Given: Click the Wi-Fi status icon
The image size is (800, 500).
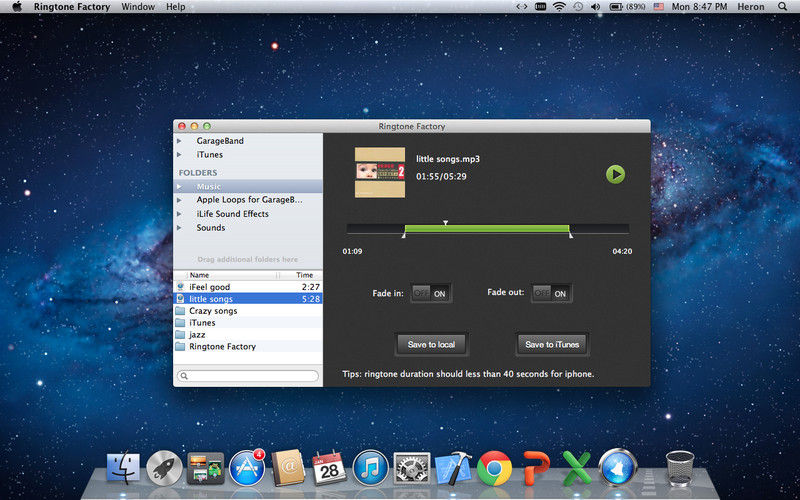Looking at the screenshot, I should 560,7.
